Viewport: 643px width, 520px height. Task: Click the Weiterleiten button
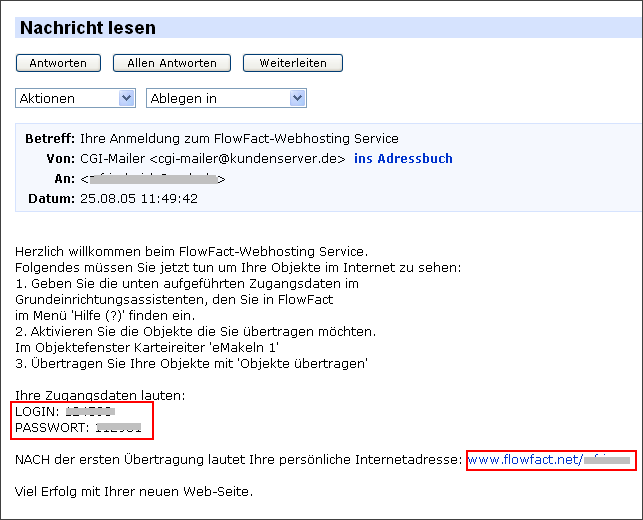coord(293,63)
